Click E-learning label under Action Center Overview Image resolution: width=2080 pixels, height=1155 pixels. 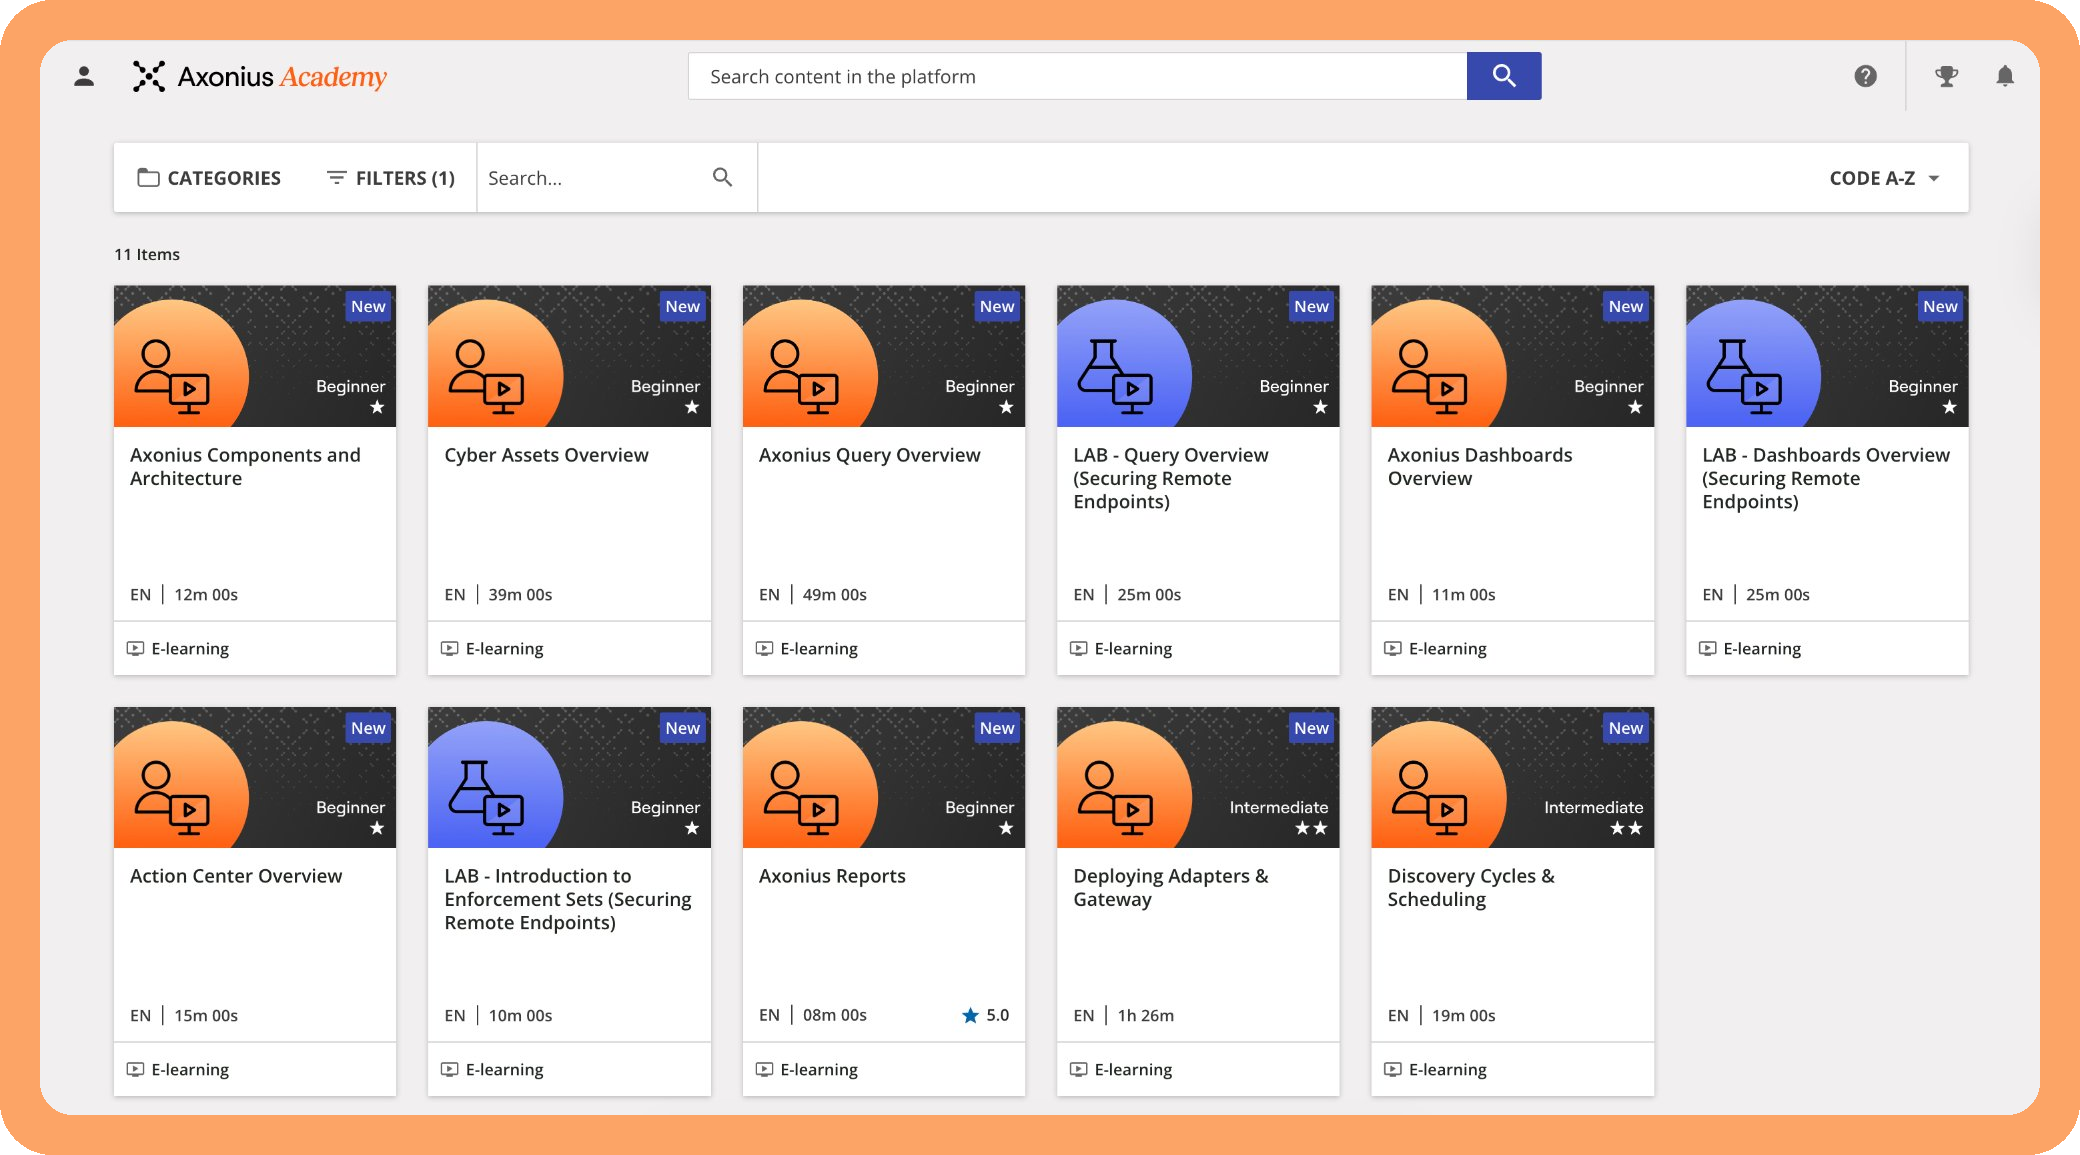pyautogui.click(x=190, y=1069)
